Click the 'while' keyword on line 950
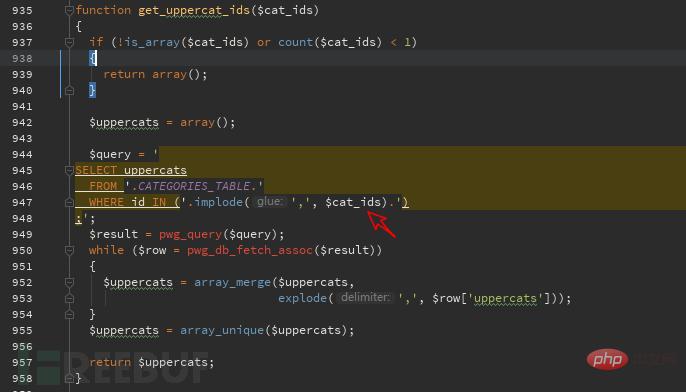Screen dimensions: 686x392 [106, 250]
